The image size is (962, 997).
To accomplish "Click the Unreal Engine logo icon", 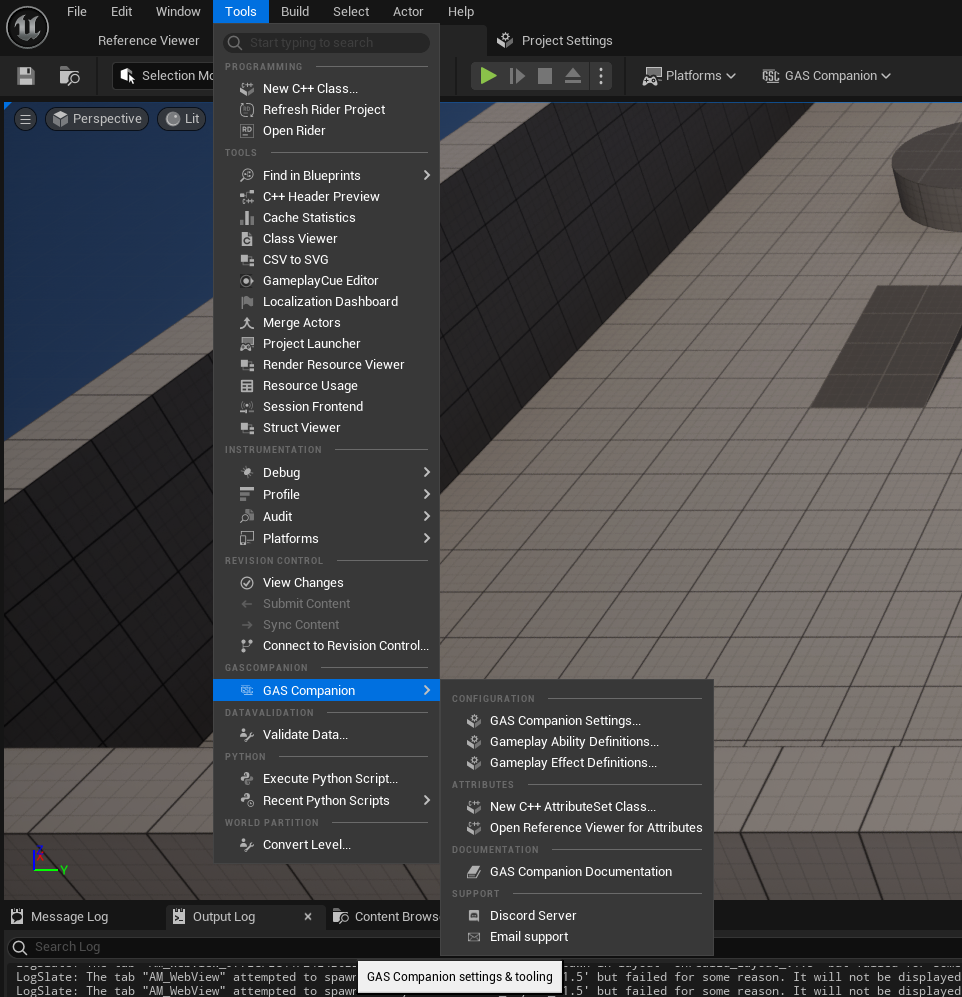I will click(27, 27).
